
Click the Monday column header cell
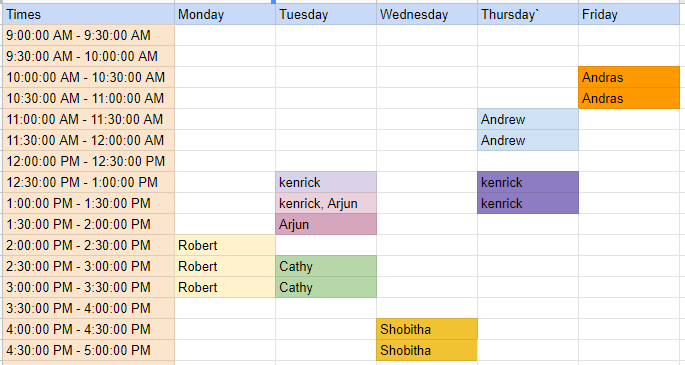pos(225,14)
